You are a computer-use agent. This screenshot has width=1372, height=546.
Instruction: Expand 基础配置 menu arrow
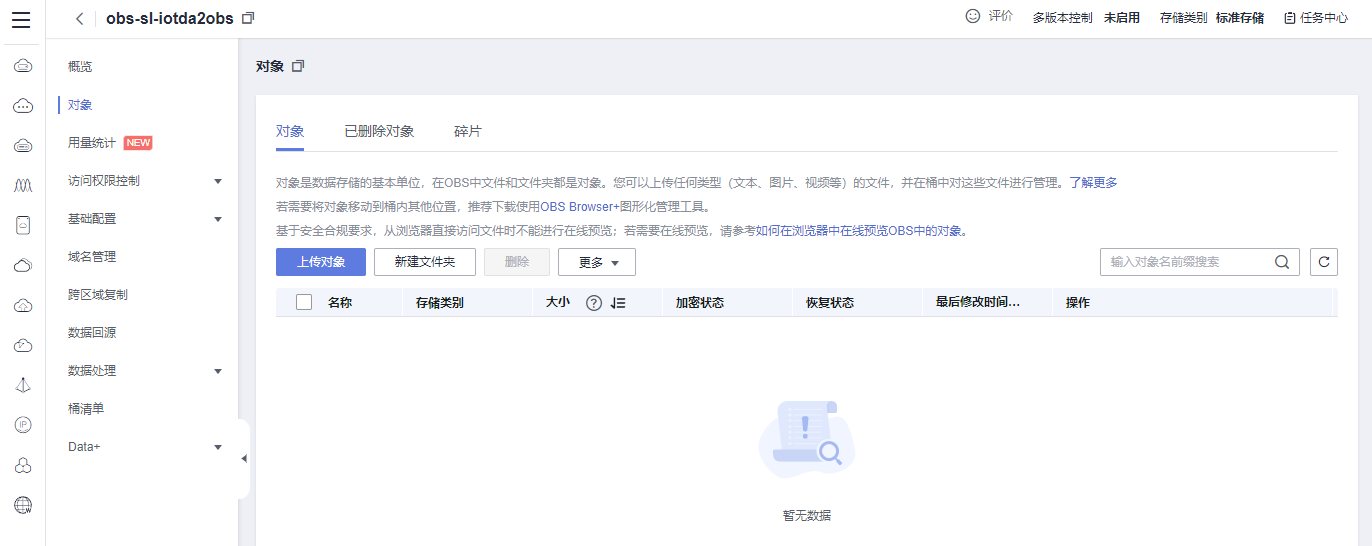click(218, 219)
